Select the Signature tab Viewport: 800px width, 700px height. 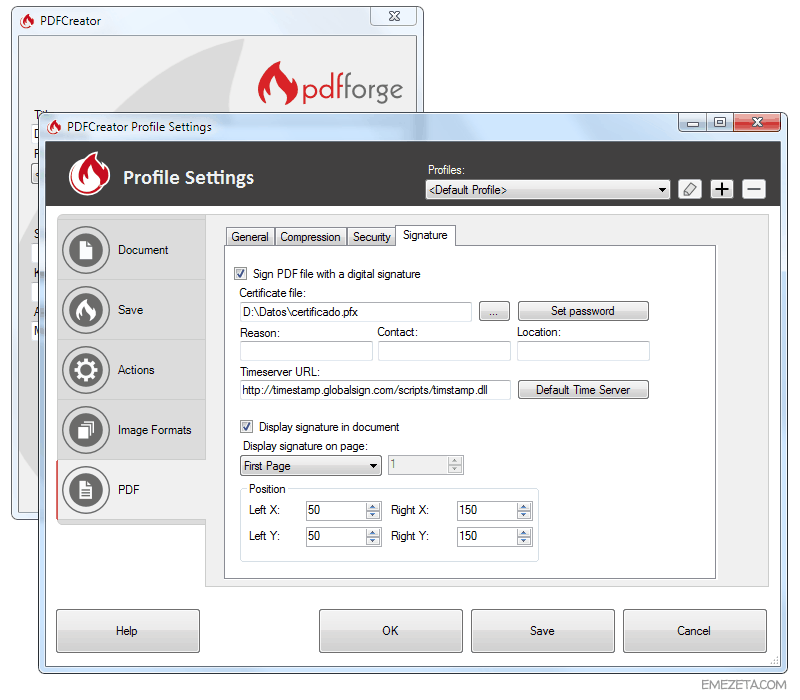(x=426, y=235)
